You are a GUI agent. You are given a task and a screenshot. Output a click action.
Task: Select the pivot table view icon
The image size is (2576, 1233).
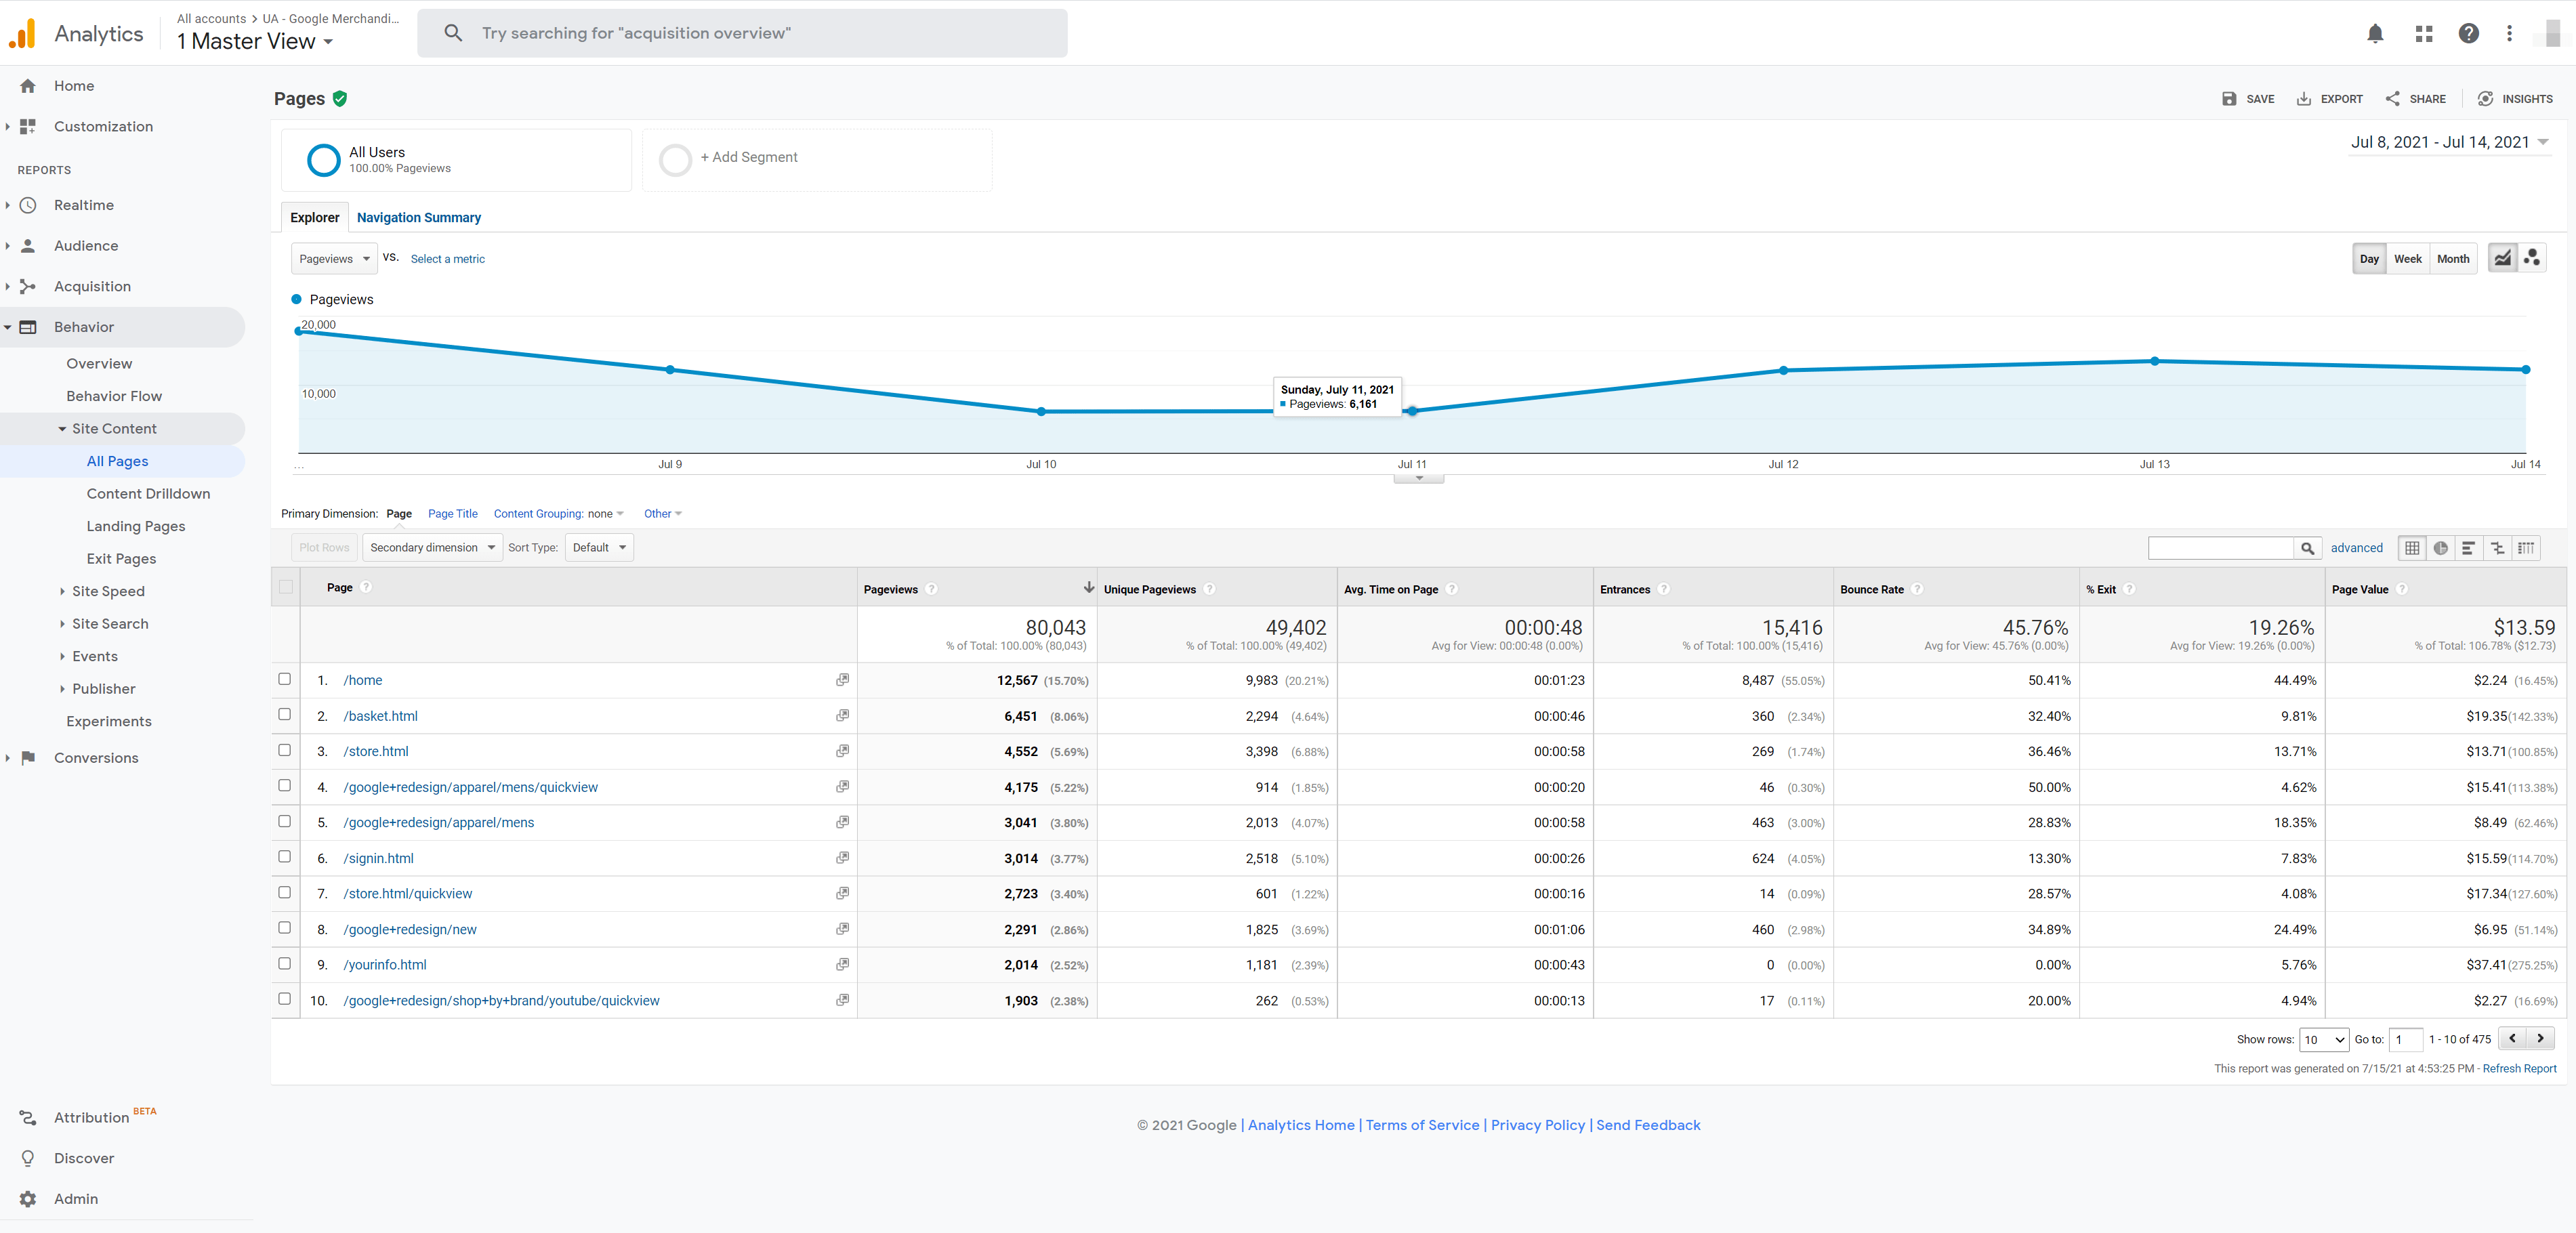coord(2526,548)
